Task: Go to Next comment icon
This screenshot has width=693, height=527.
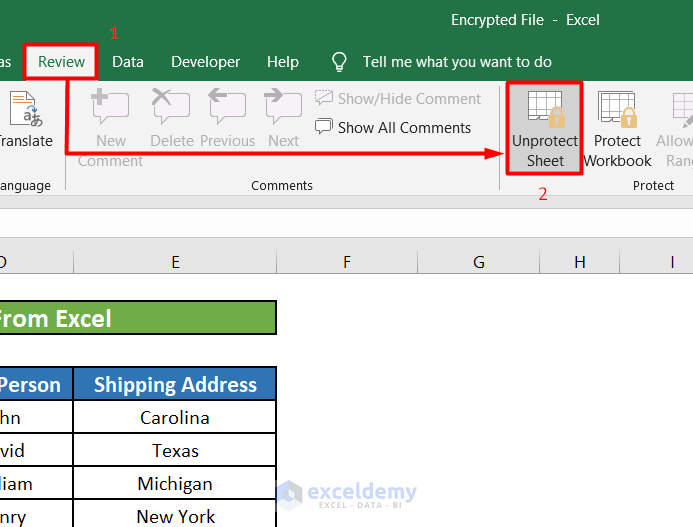Action: [283, 106]
